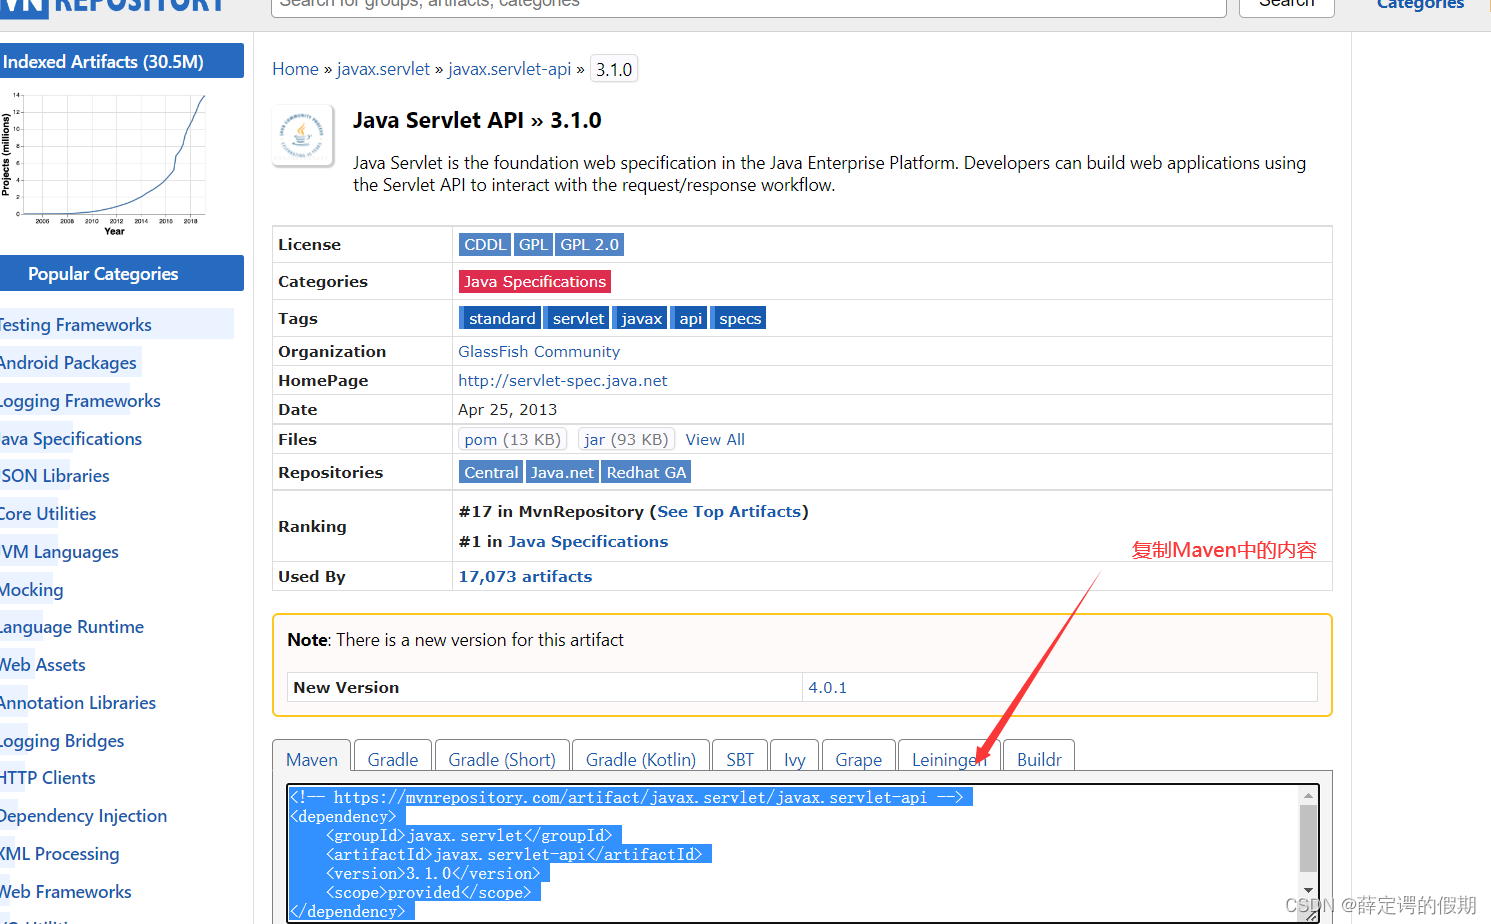Click the View All files link
Screen dimensions: 1491x924
click(x=715, y=440)
